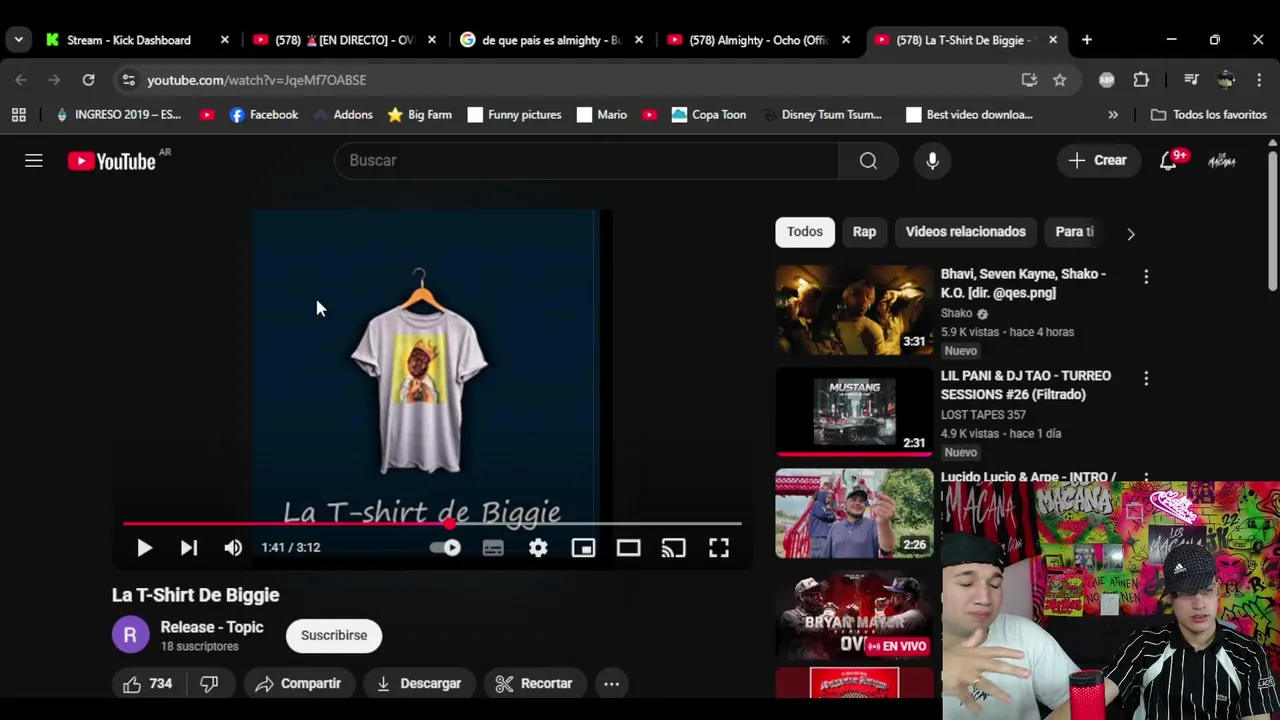Reload the current page
The image size is (1280, 720).
tap(88, 80)
